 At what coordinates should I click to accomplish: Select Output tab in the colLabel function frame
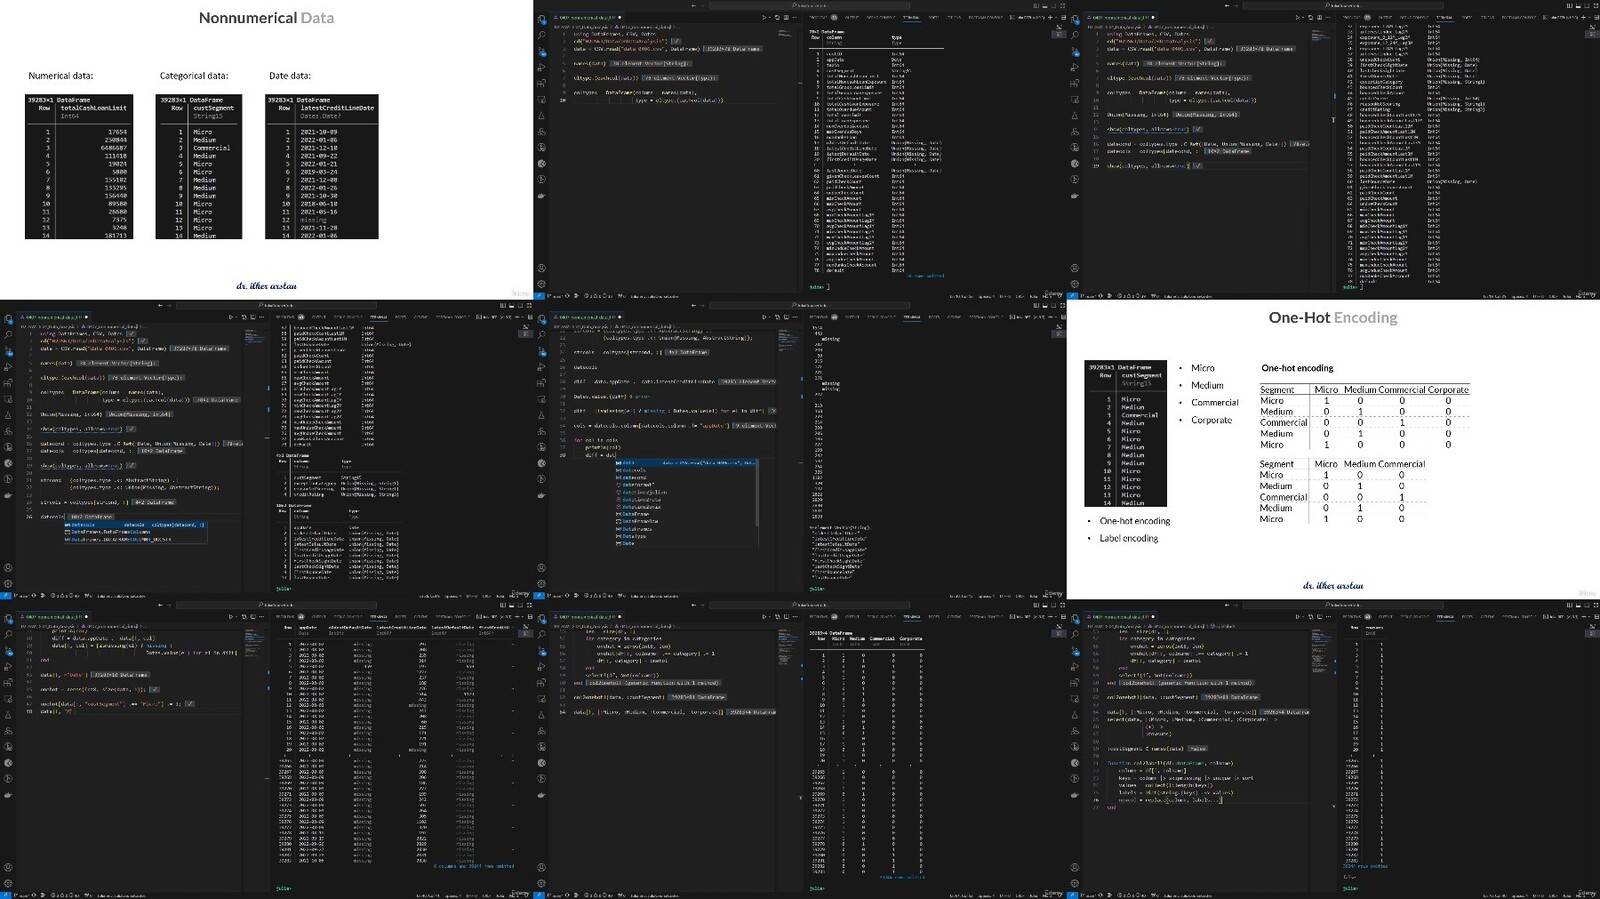[x=1386, y=617]
